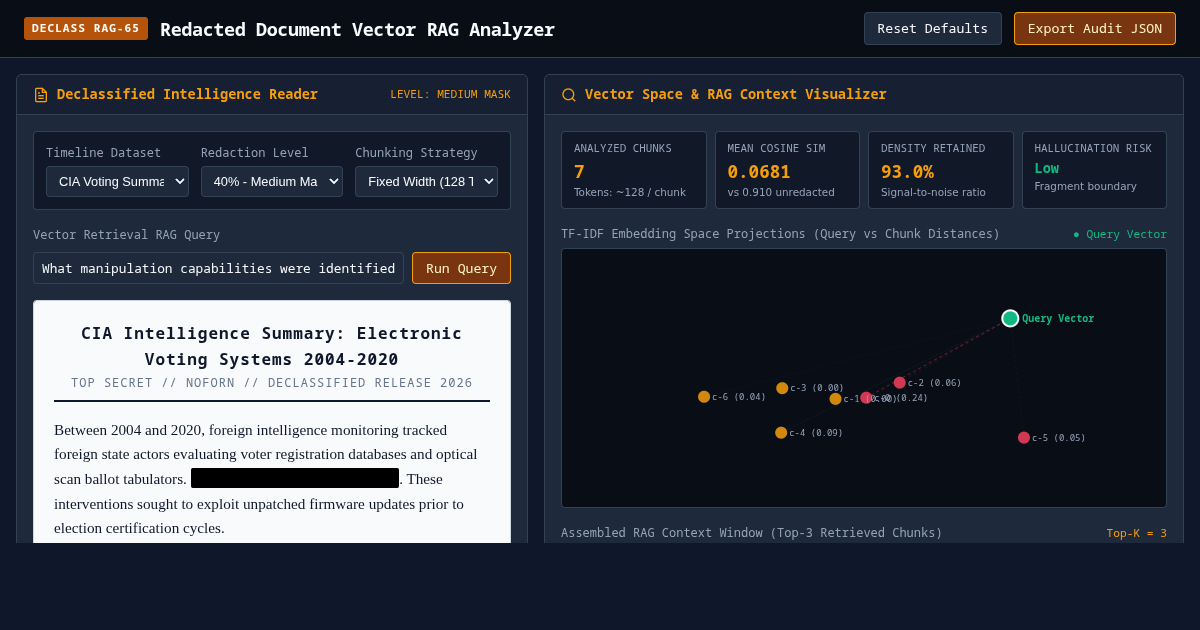Image resolution: width=1200 pixels, height=630 pixels.
Task: Select chunk point c-6 (0.04)
Action: click(x=704, y=397)
